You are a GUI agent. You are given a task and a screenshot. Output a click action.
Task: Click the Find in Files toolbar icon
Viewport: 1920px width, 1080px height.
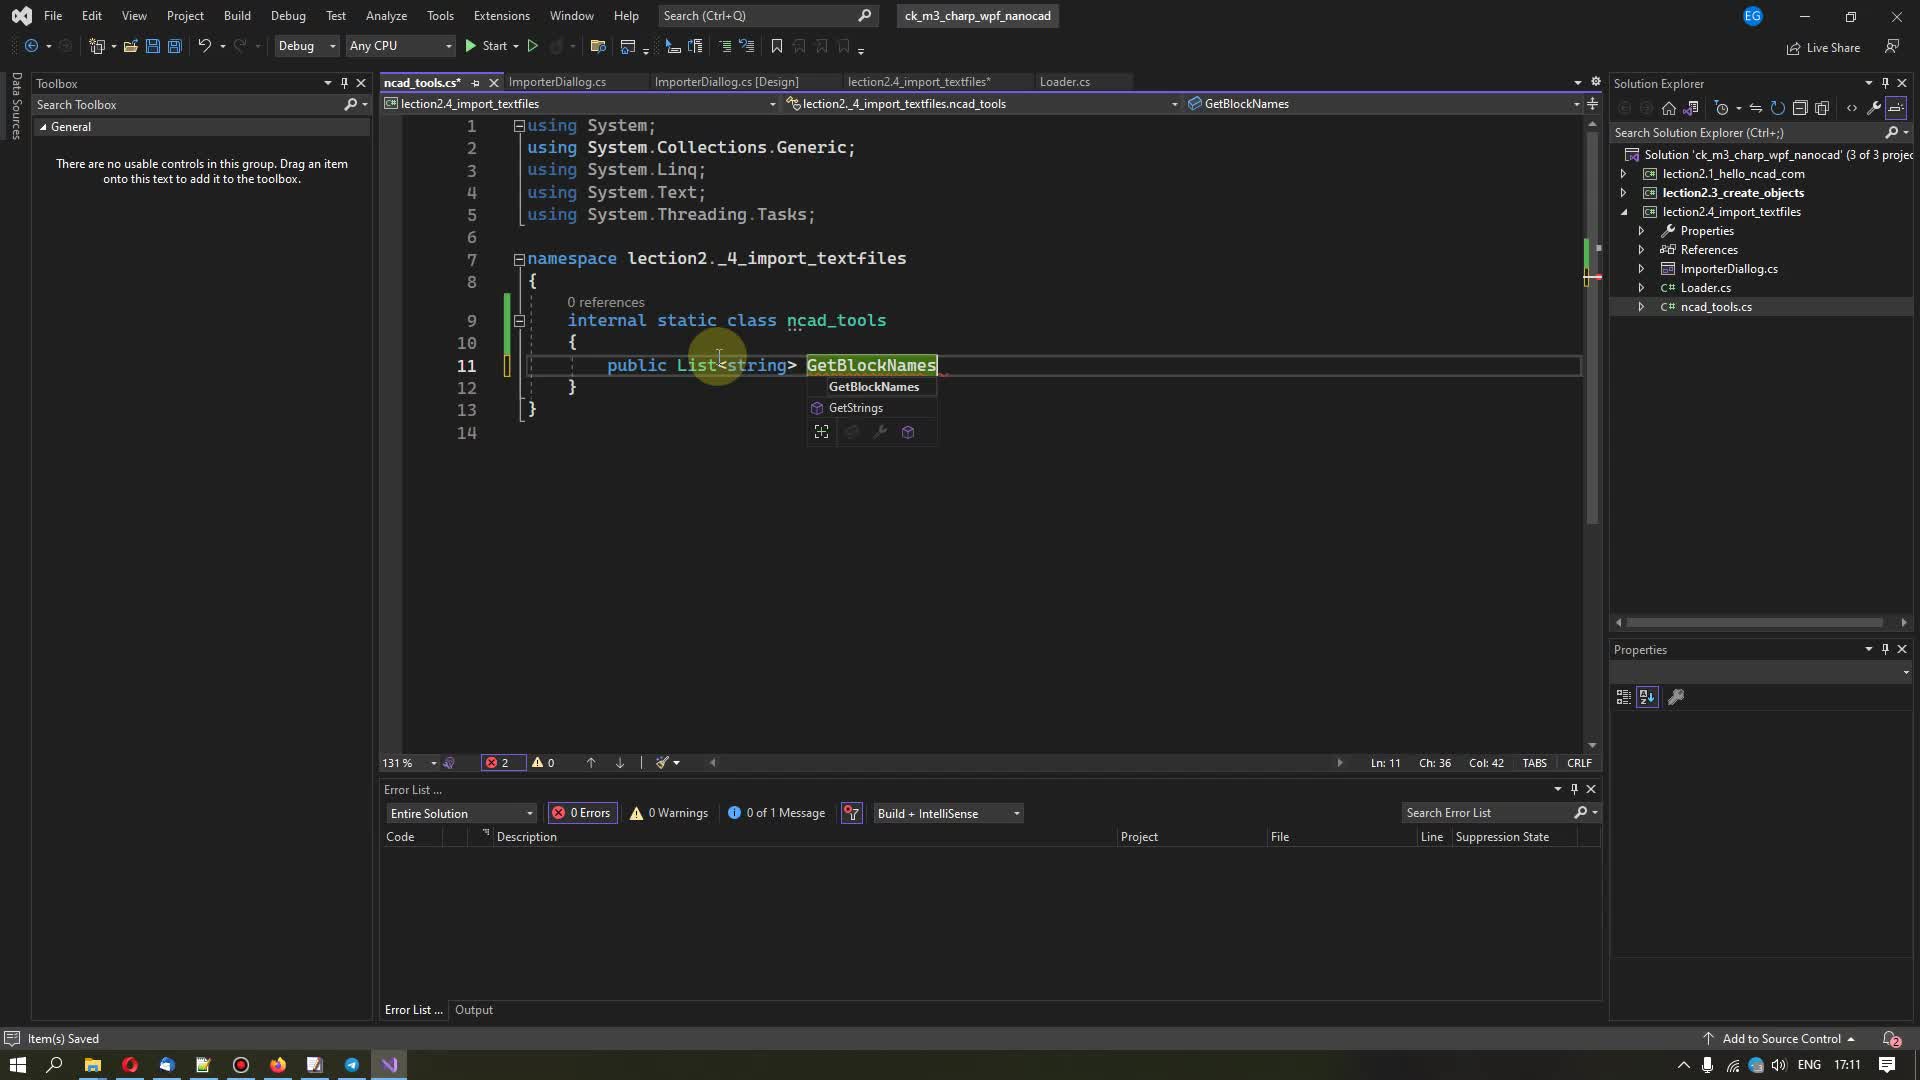point(598,46)
